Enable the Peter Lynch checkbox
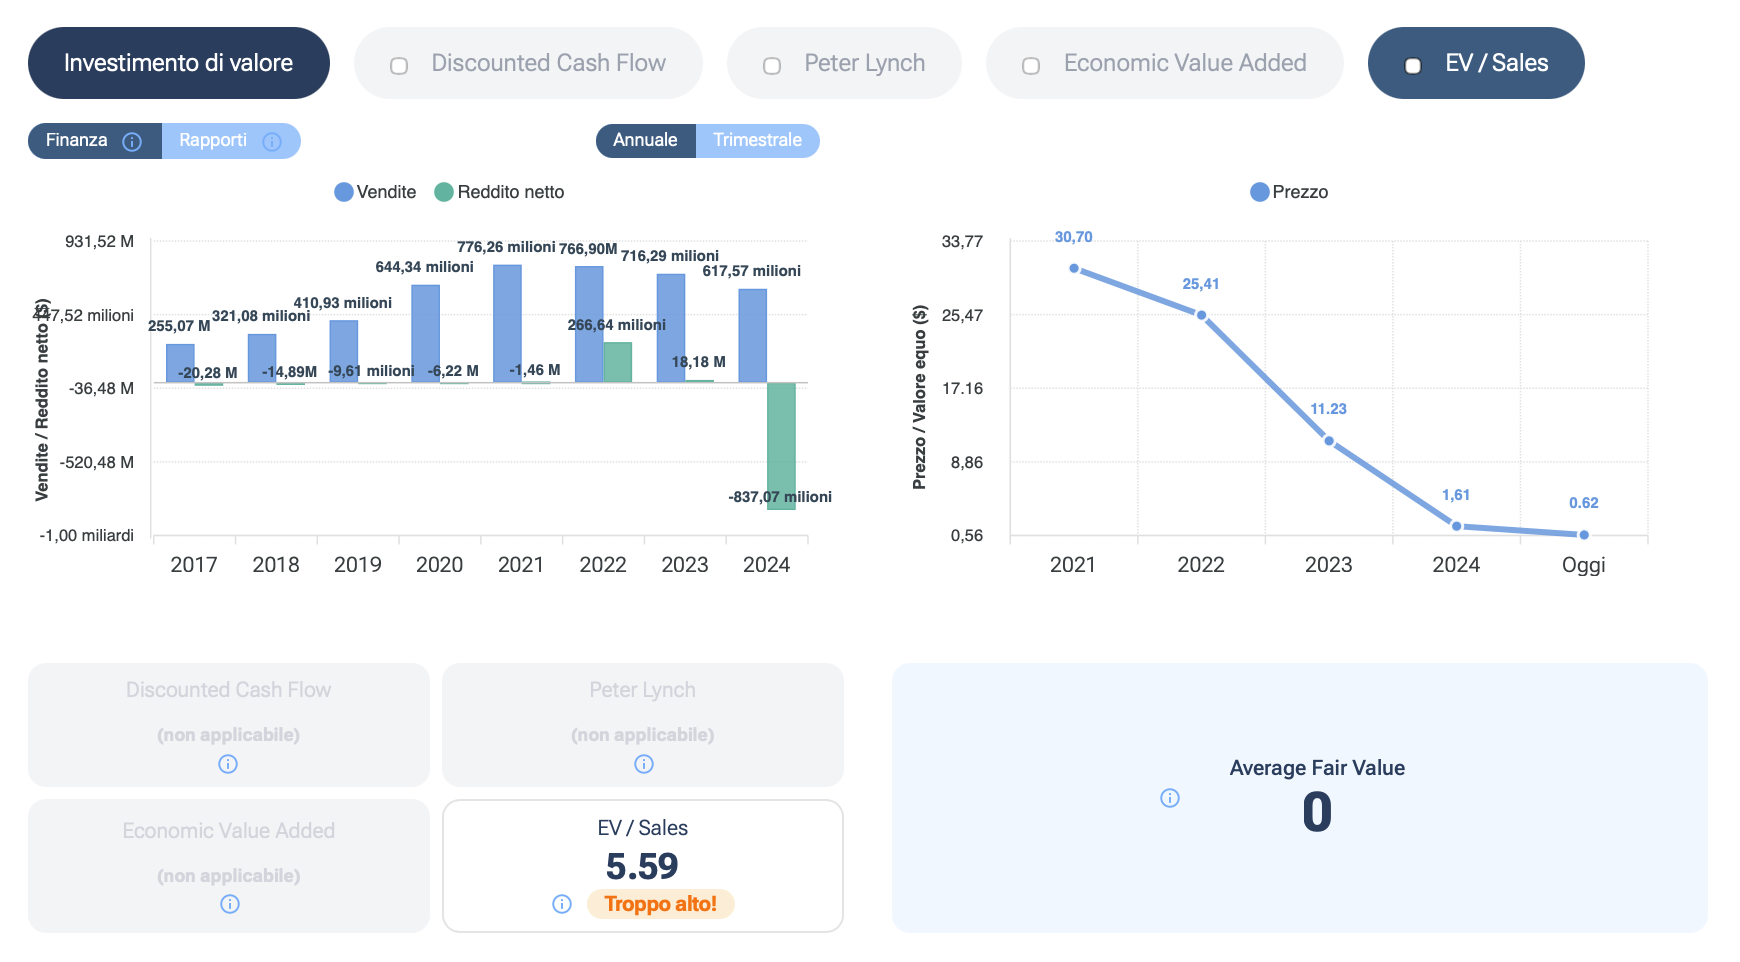The image size is (1740, 962). click(772, 66)
